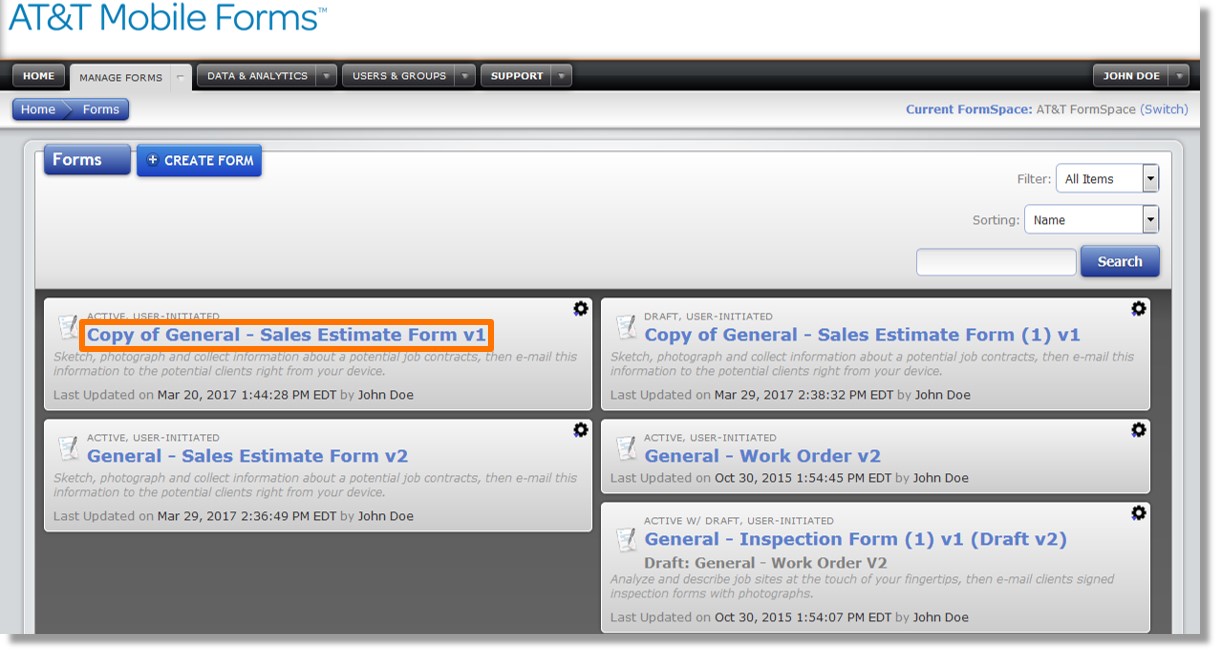Open the DATA & ANALYTICS menu
Viewport: 1218px width, 652px height.
tap(257, 76)
